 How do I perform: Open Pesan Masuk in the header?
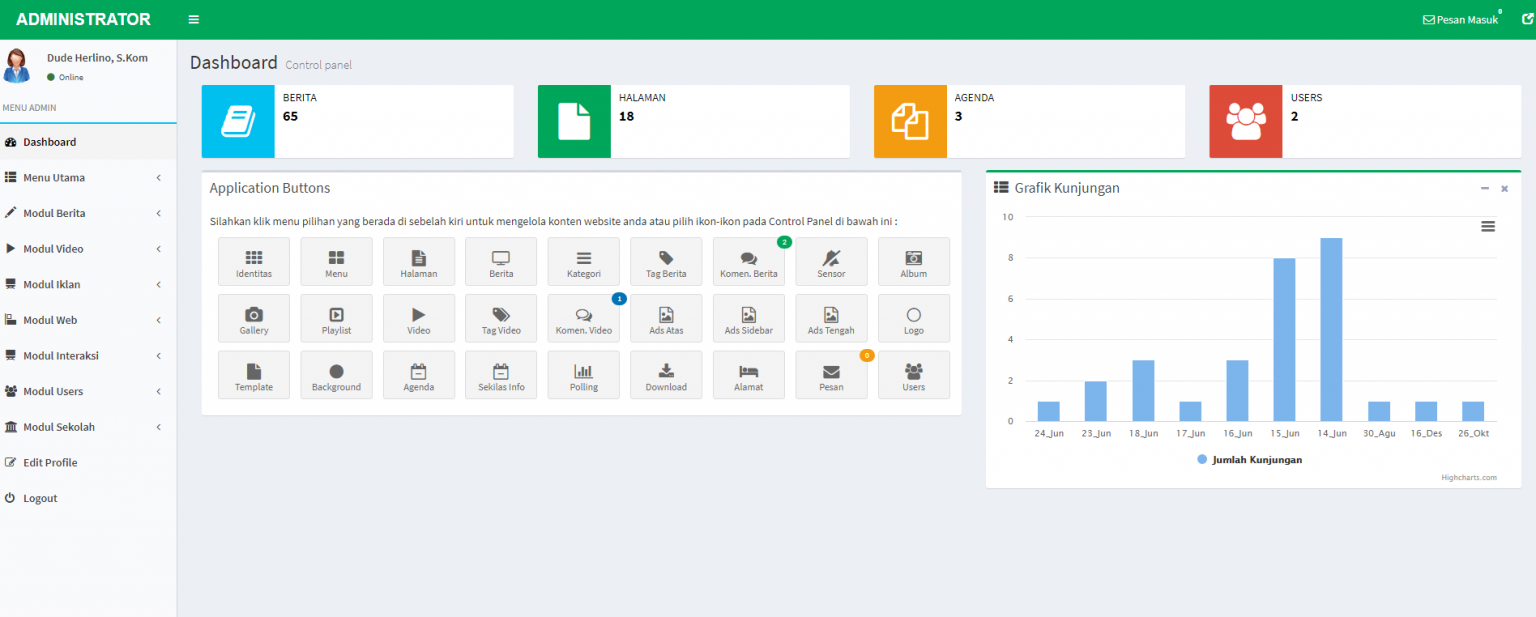point(1461,20)
